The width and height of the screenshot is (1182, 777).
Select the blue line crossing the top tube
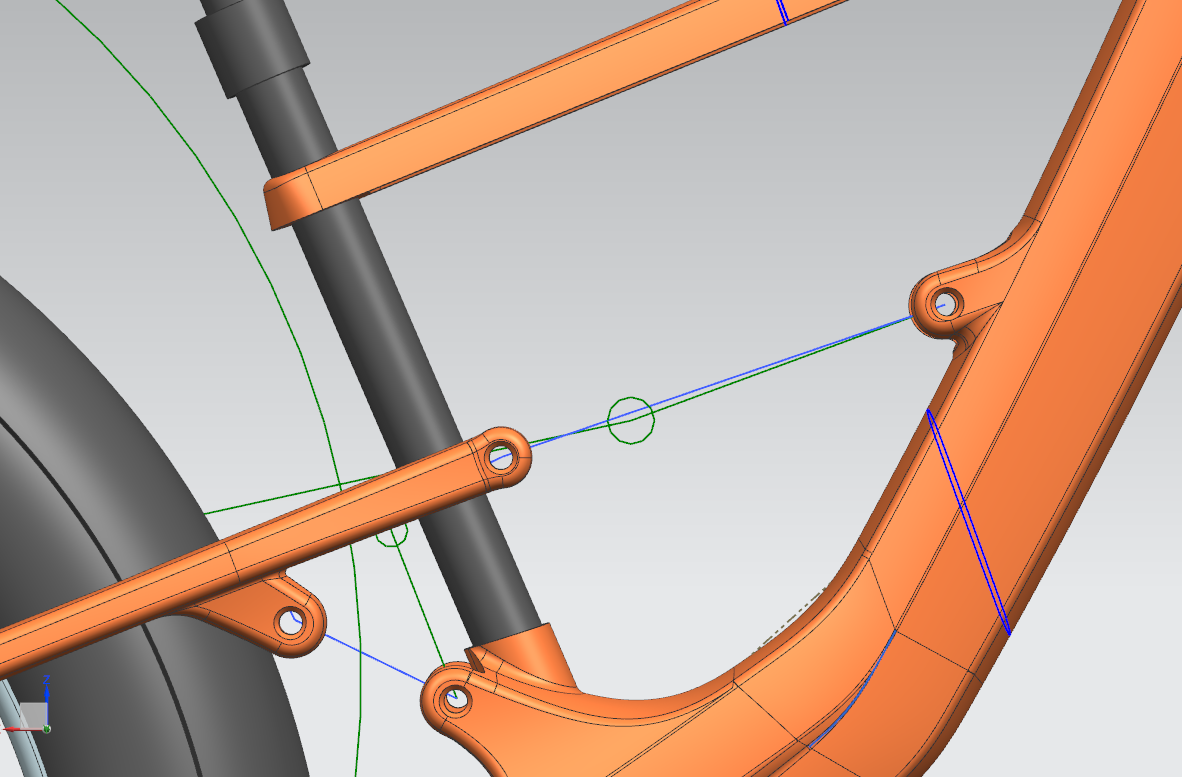click(783, 12)
